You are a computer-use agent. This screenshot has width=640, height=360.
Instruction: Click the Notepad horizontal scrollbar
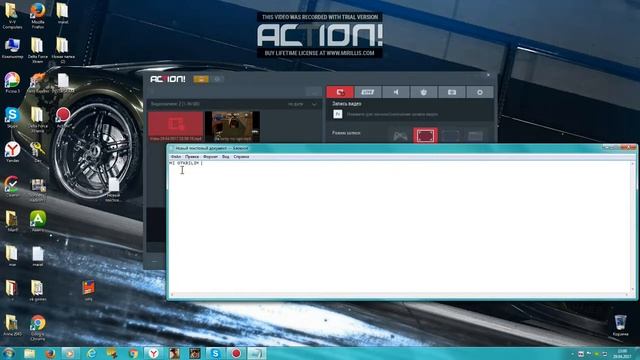pos(400,295)
